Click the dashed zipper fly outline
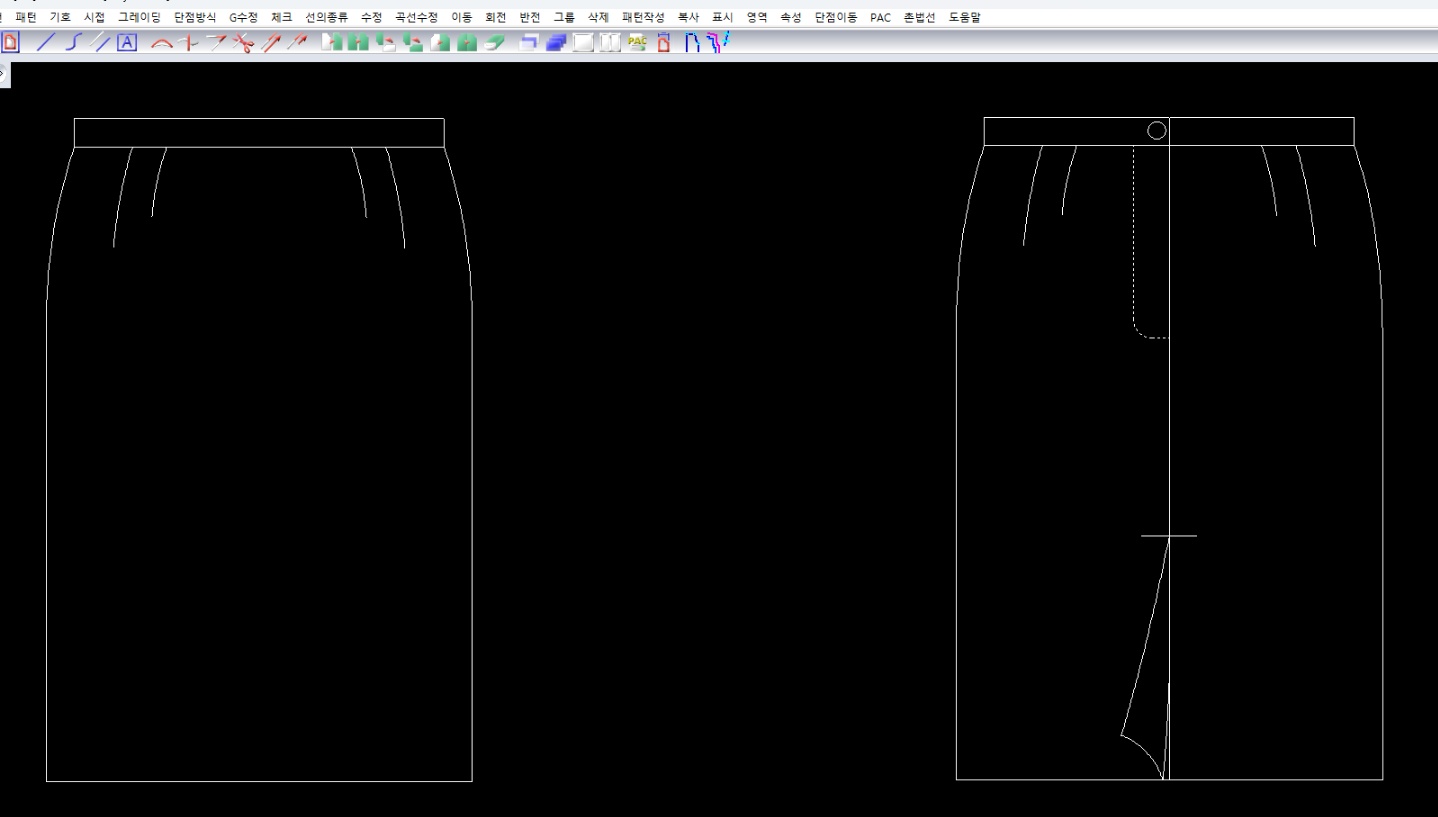The height and width of the screenshot is (817, 1438). [x=1134, y=240]
